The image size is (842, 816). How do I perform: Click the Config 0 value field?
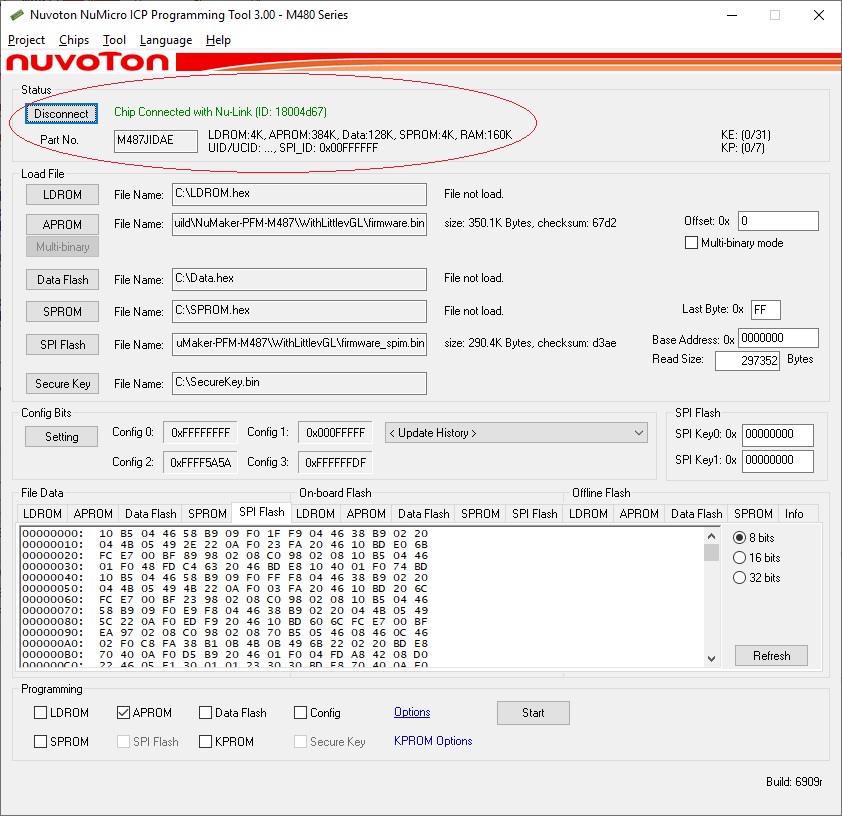(200, 433)
